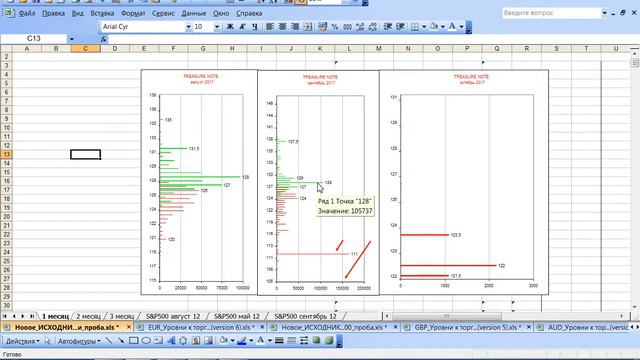Switch to the GBP_Уровни workbook tab
This screenshot has width=640, height=360.
[468, 327]
